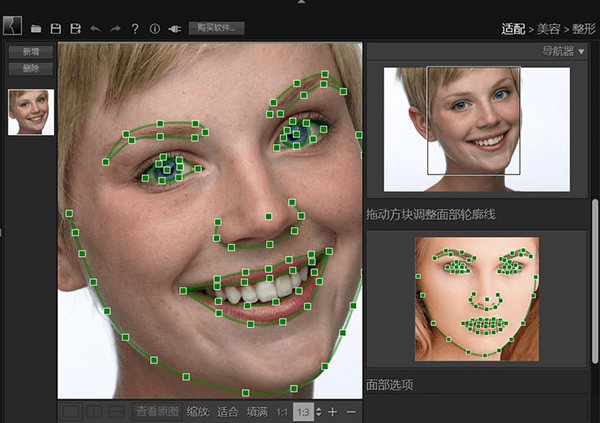Open the info (i) circle icon
600x423 pixels.
pos(154,29)
